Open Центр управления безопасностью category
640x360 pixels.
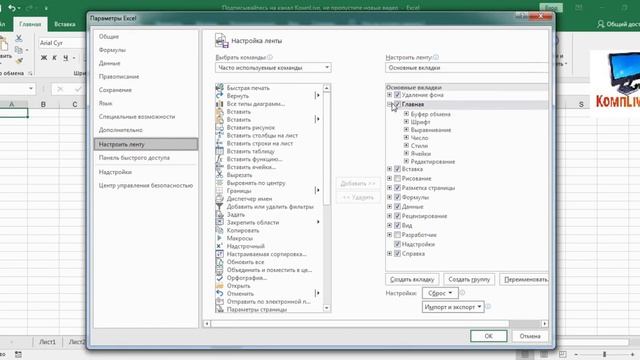click(x=146, y=185)
